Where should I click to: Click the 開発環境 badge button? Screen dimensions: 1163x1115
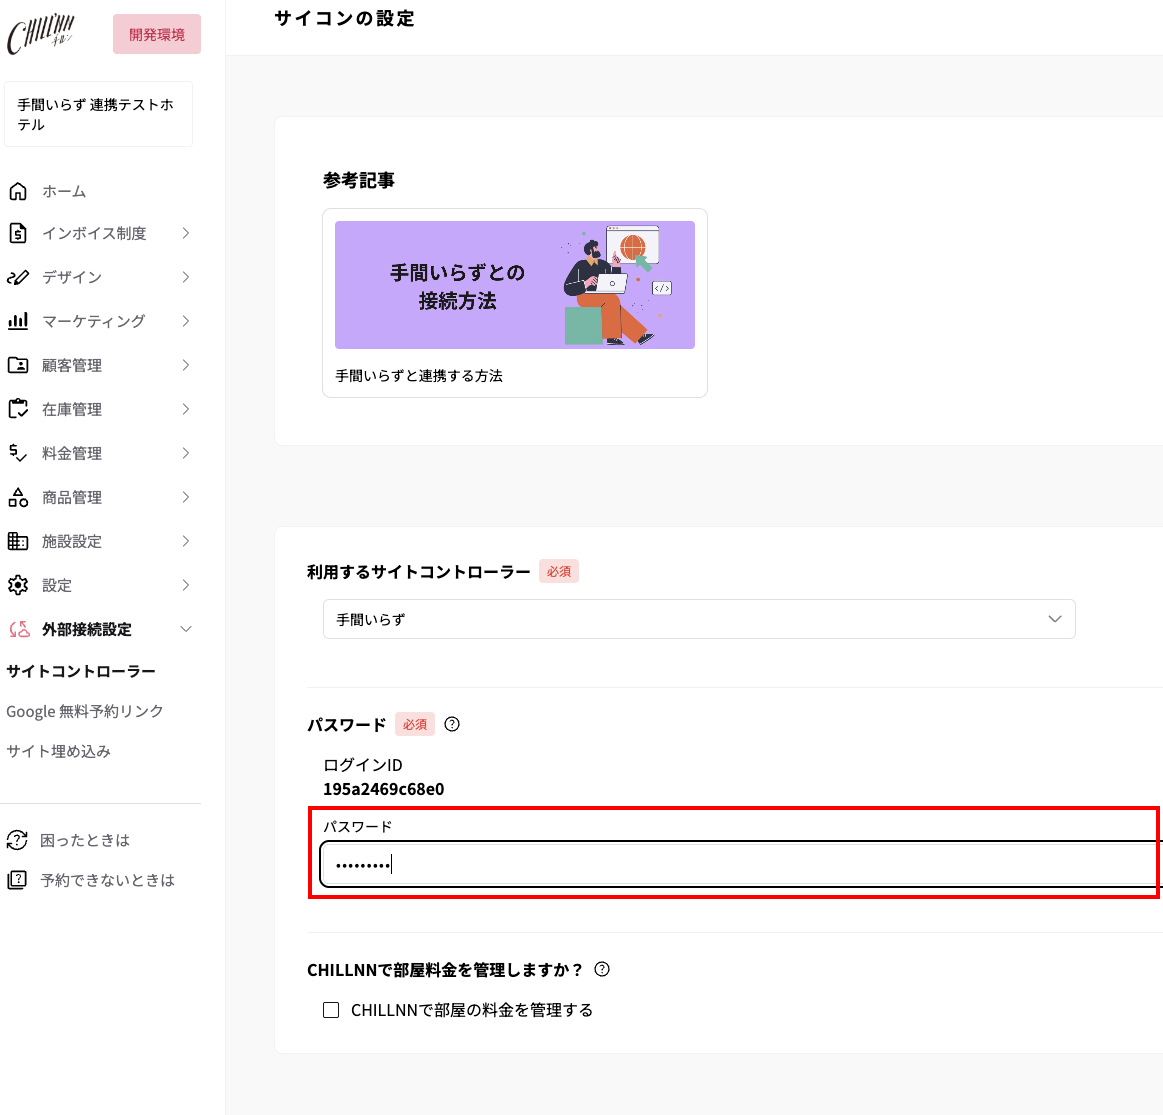[x=157, y=34]
